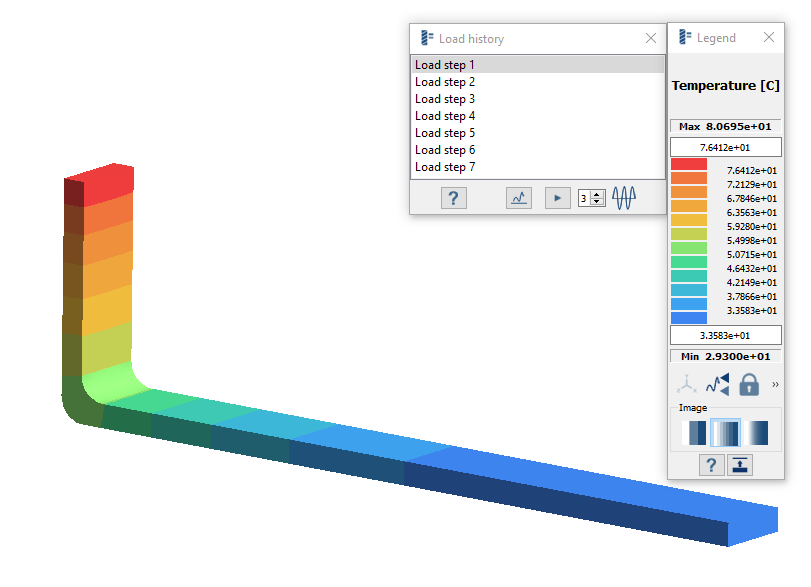
Task: Click the upper limit field 7.6412e+01
Action: pyautogui.click(x=725, y=148)
